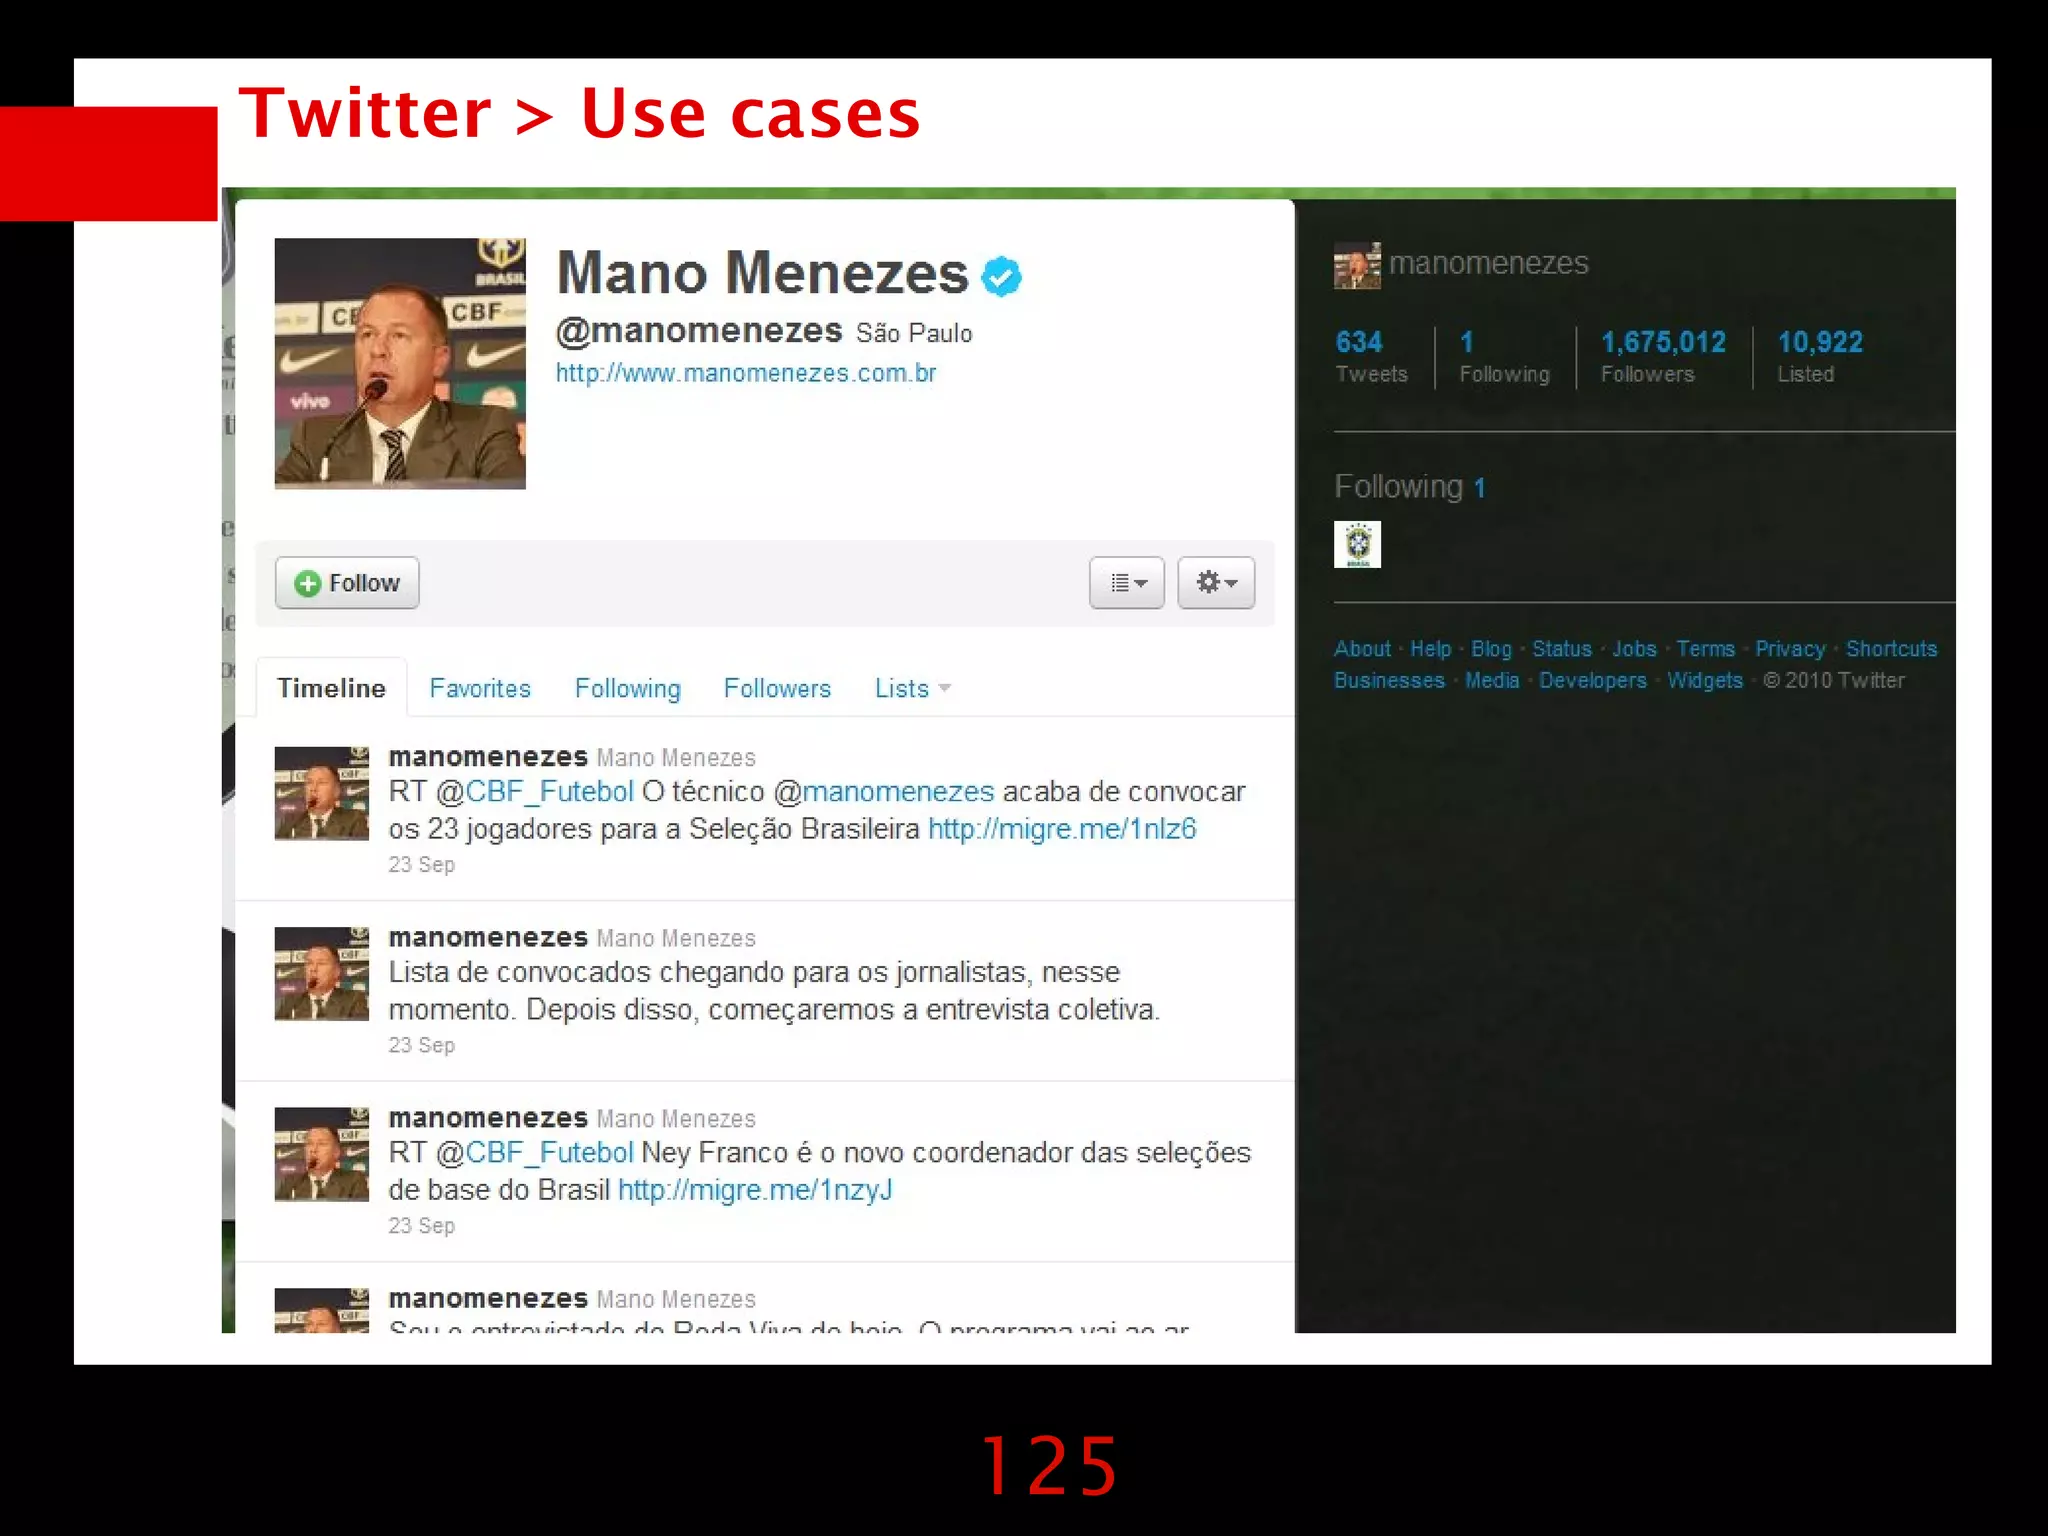The height and width of the screenshot is (1536, 2048).
Task: Open the 634 Tweets count
Action: [1371, 356]
